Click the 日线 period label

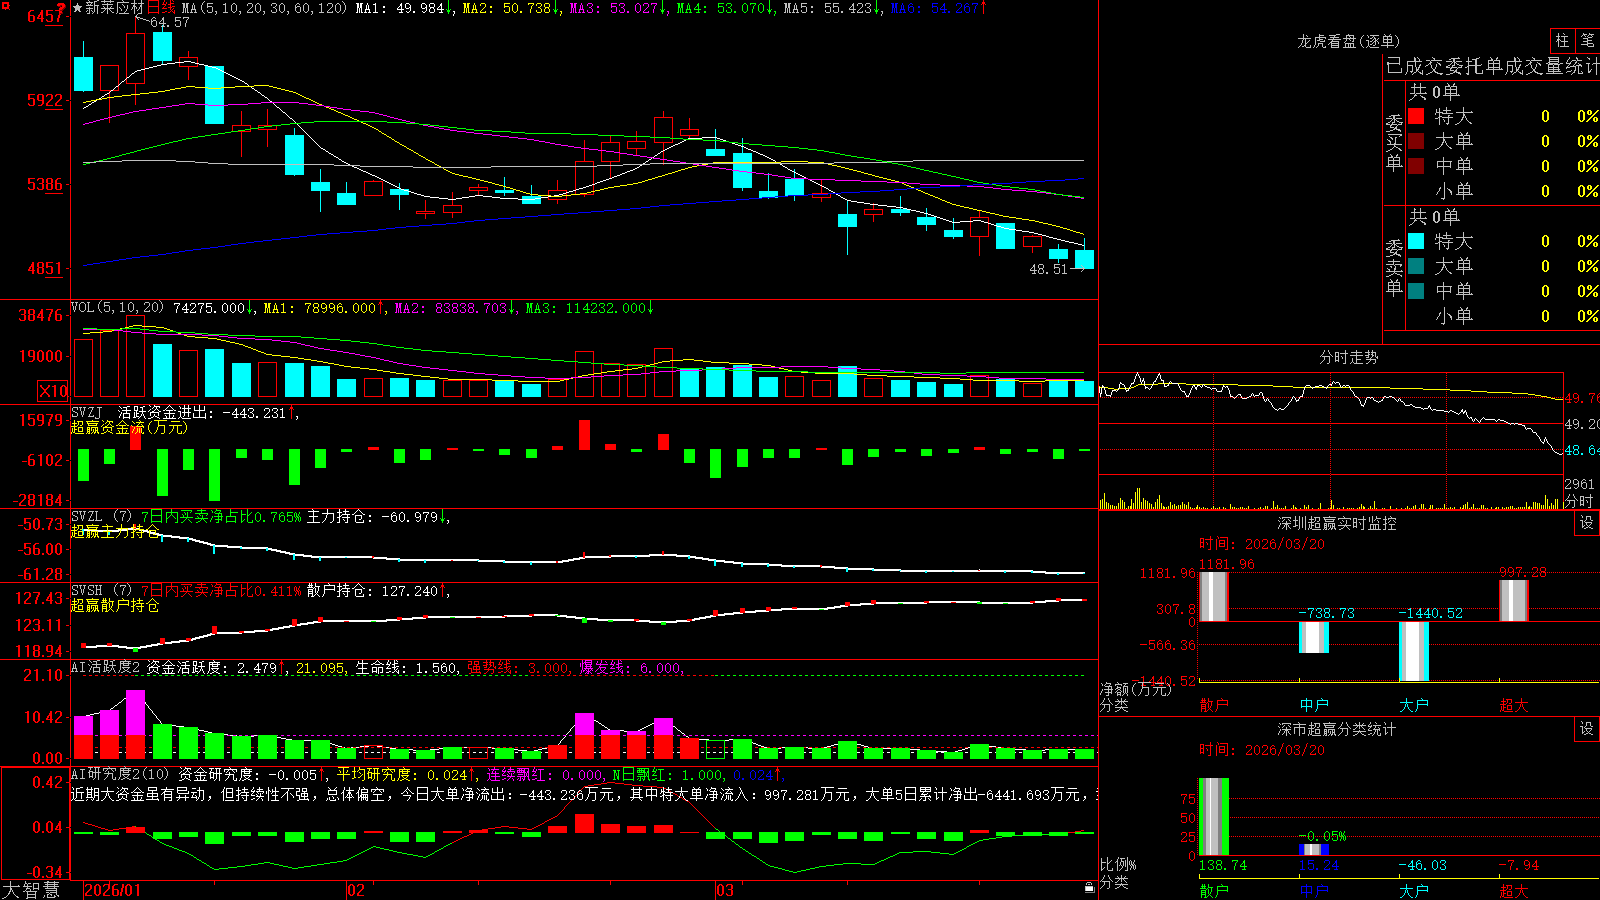[x=161, y=8]
